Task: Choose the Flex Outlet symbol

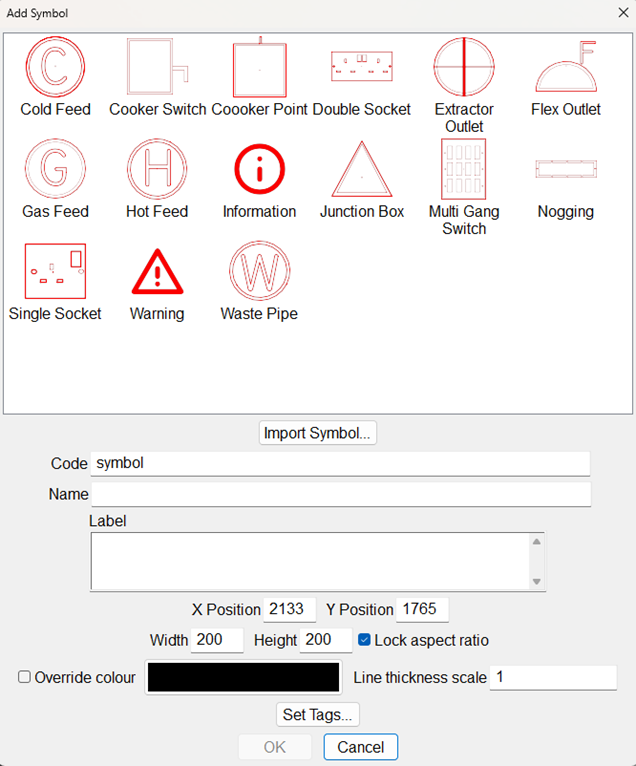Action: (566, 68)
